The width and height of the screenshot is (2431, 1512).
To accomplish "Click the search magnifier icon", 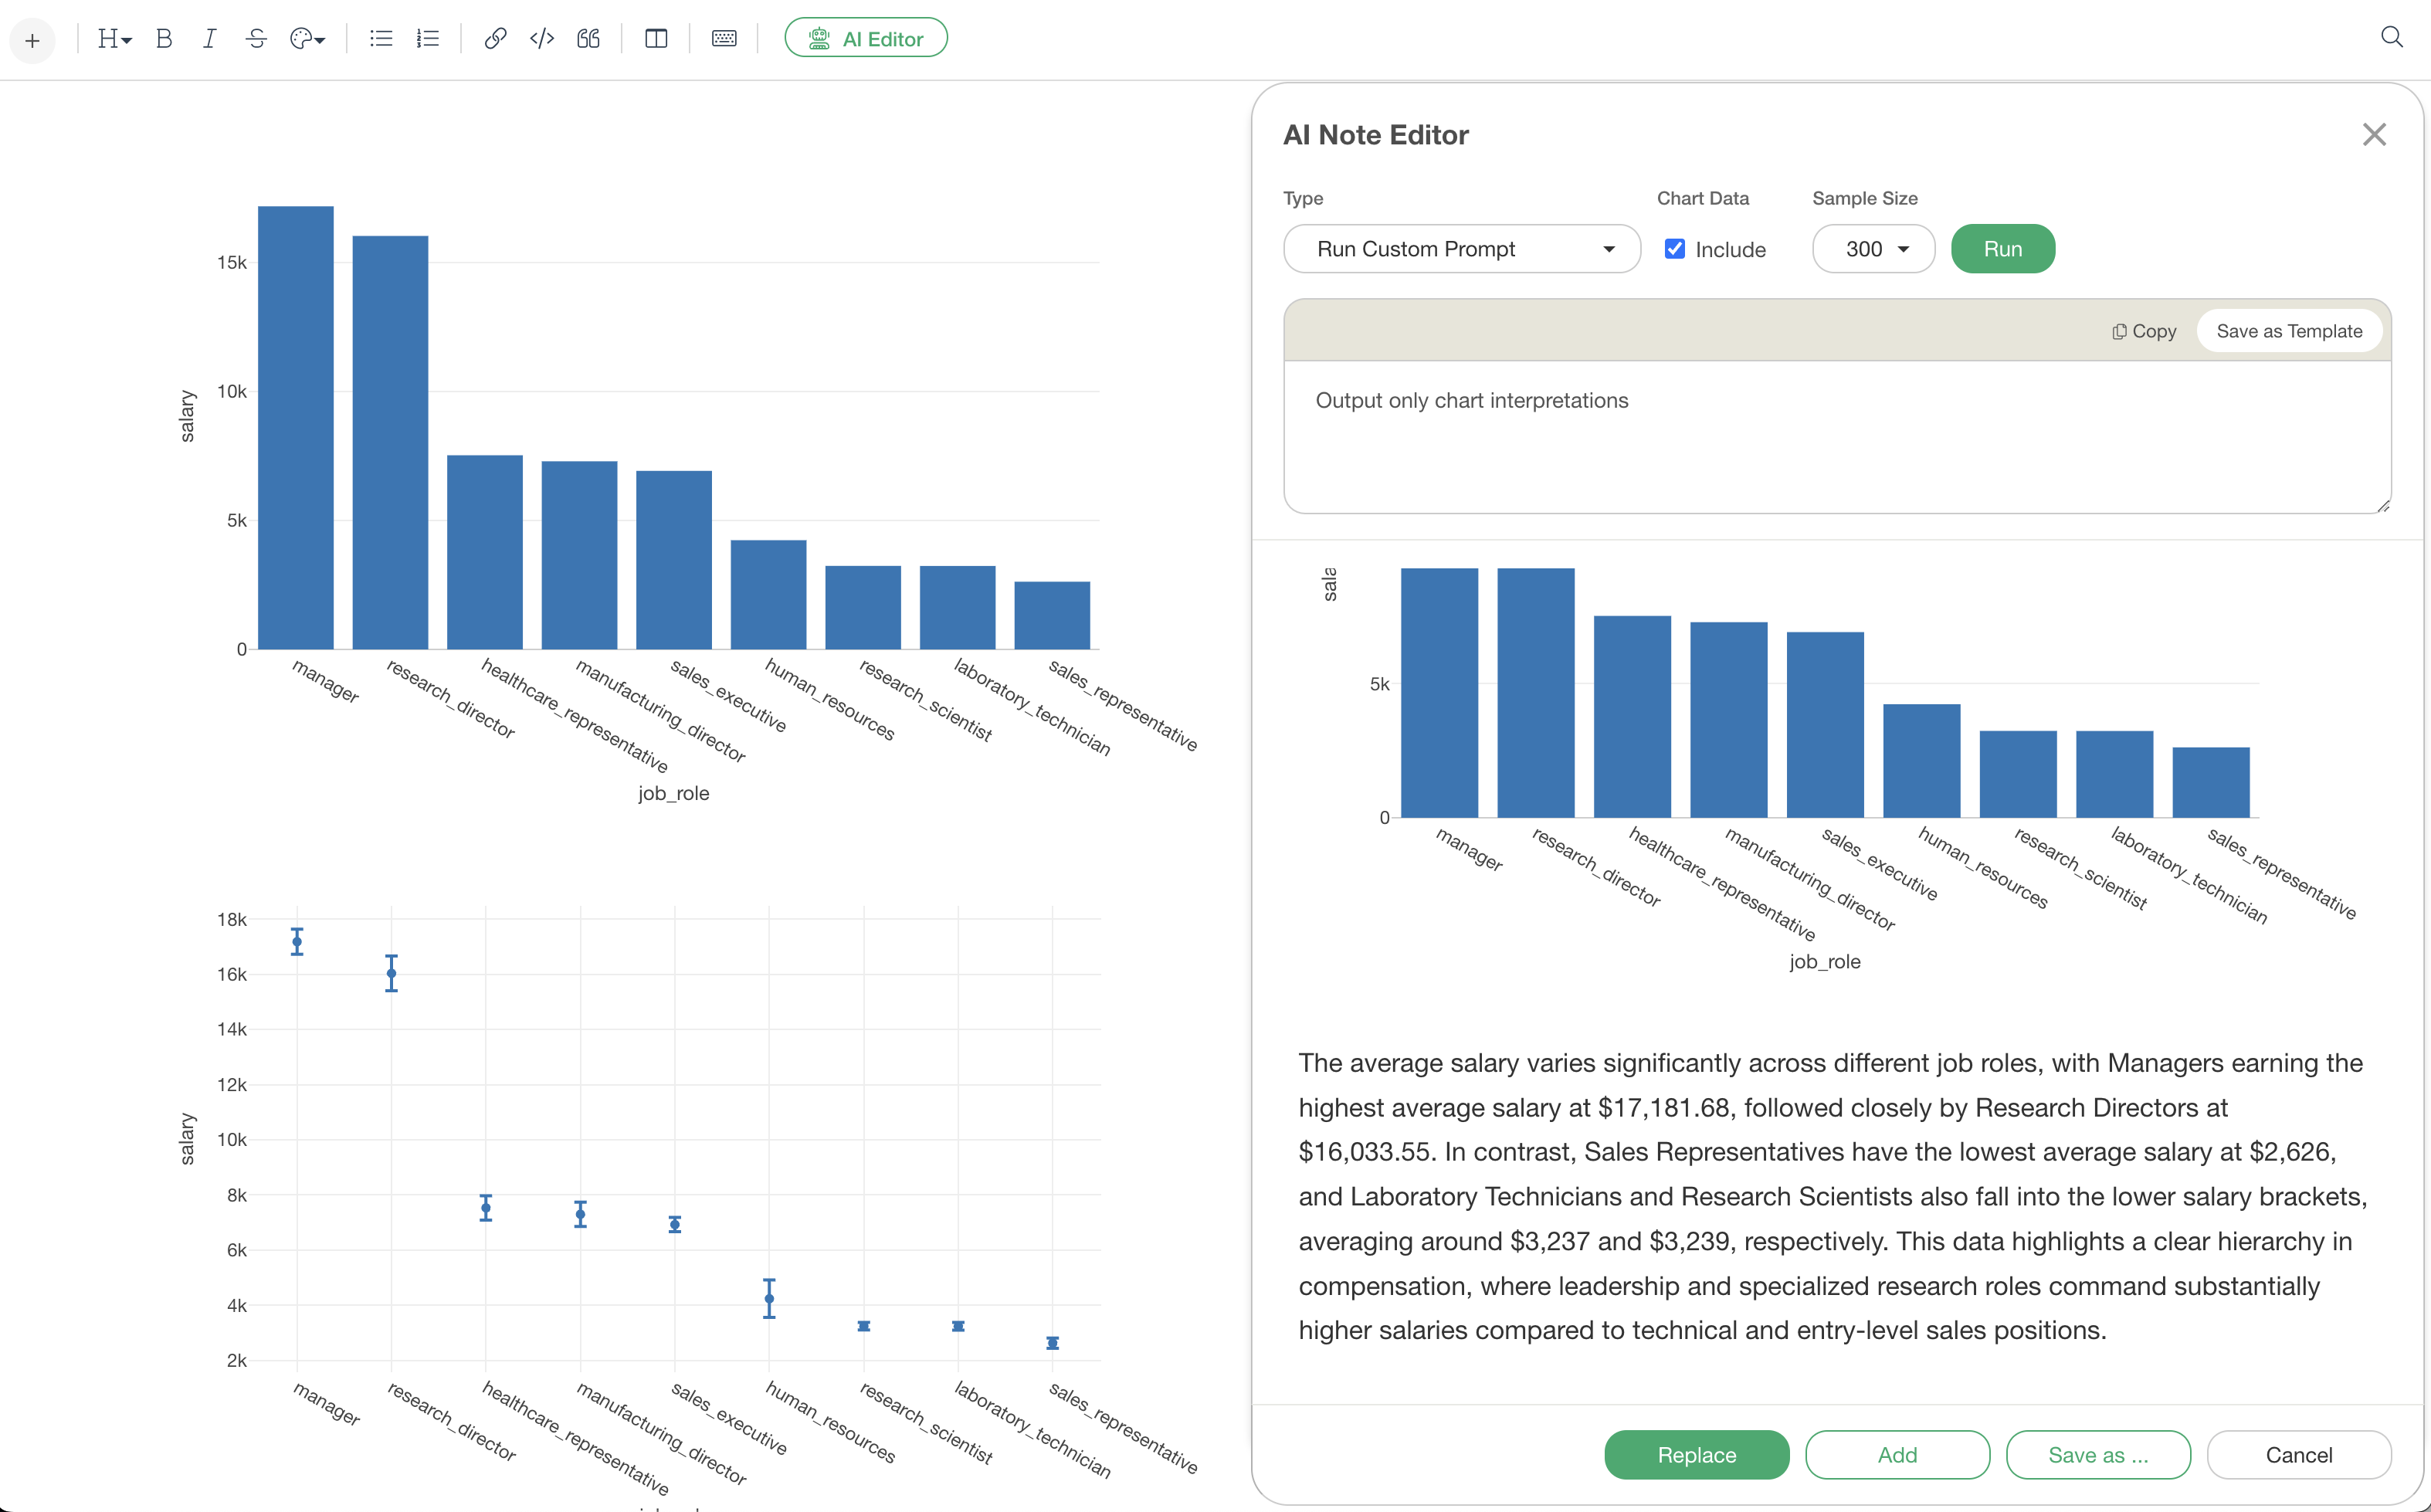I will pos(2391,38).
